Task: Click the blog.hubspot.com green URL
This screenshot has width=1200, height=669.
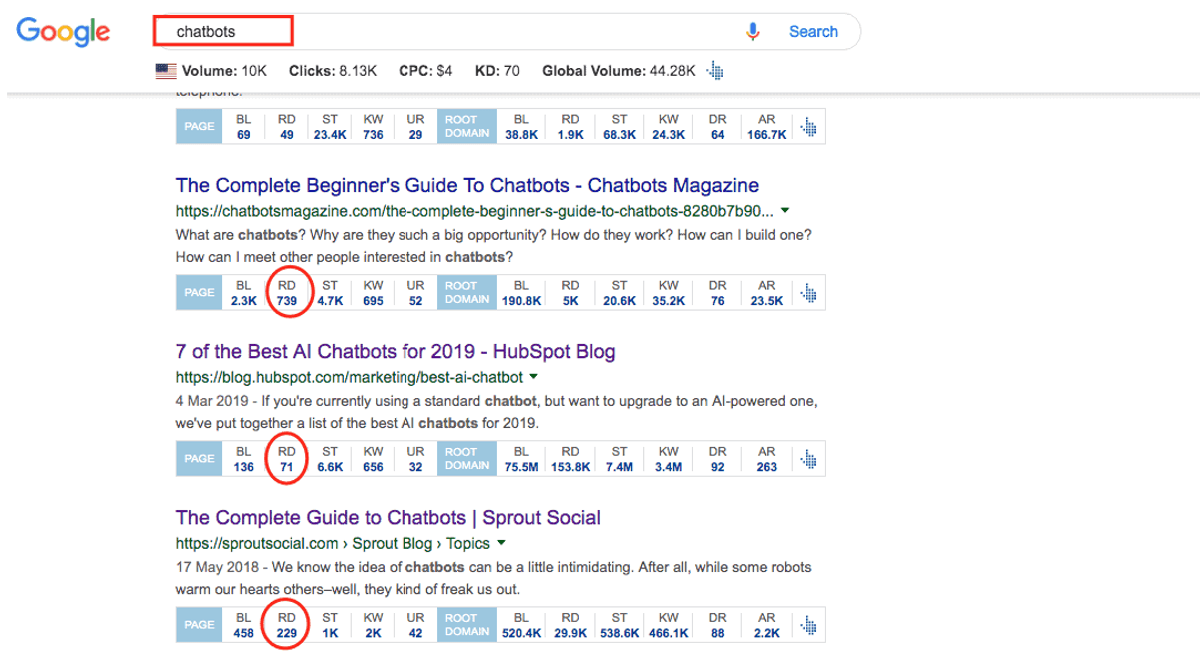Action: (349, 377)
